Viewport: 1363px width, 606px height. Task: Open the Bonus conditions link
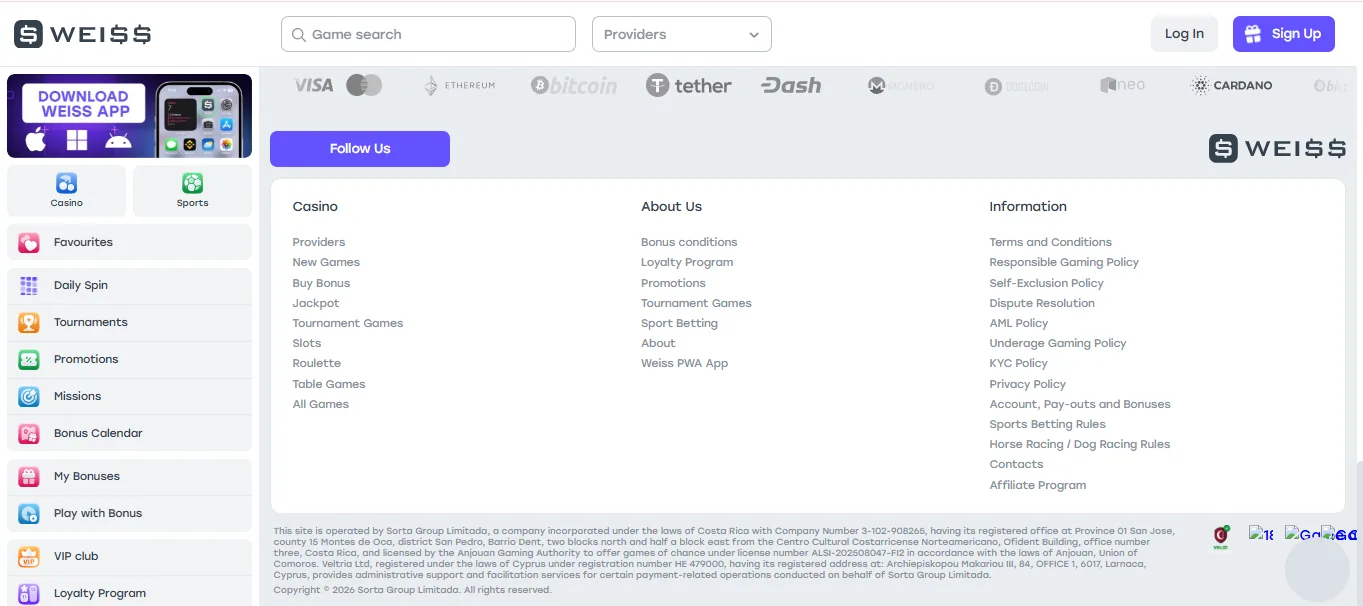tap(689, 242)
